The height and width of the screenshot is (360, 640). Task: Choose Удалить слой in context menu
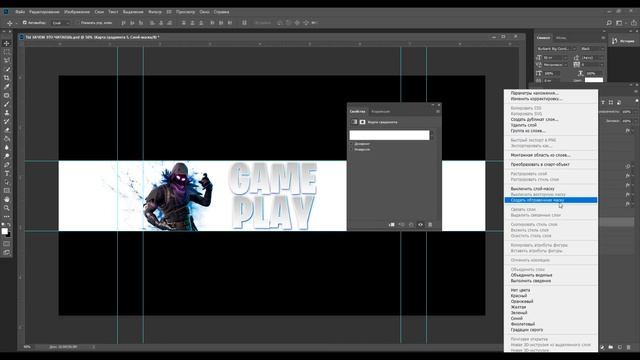point(524,125)
